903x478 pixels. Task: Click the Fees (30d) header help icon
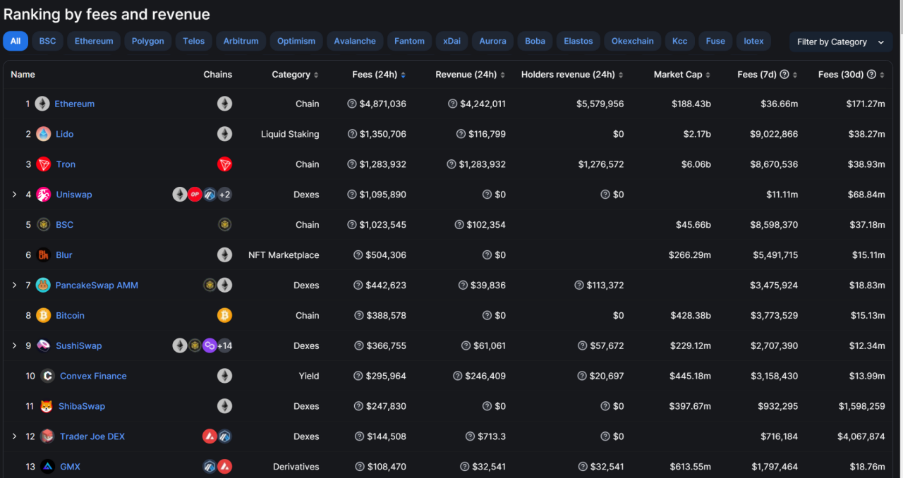(x=871, y=74)
